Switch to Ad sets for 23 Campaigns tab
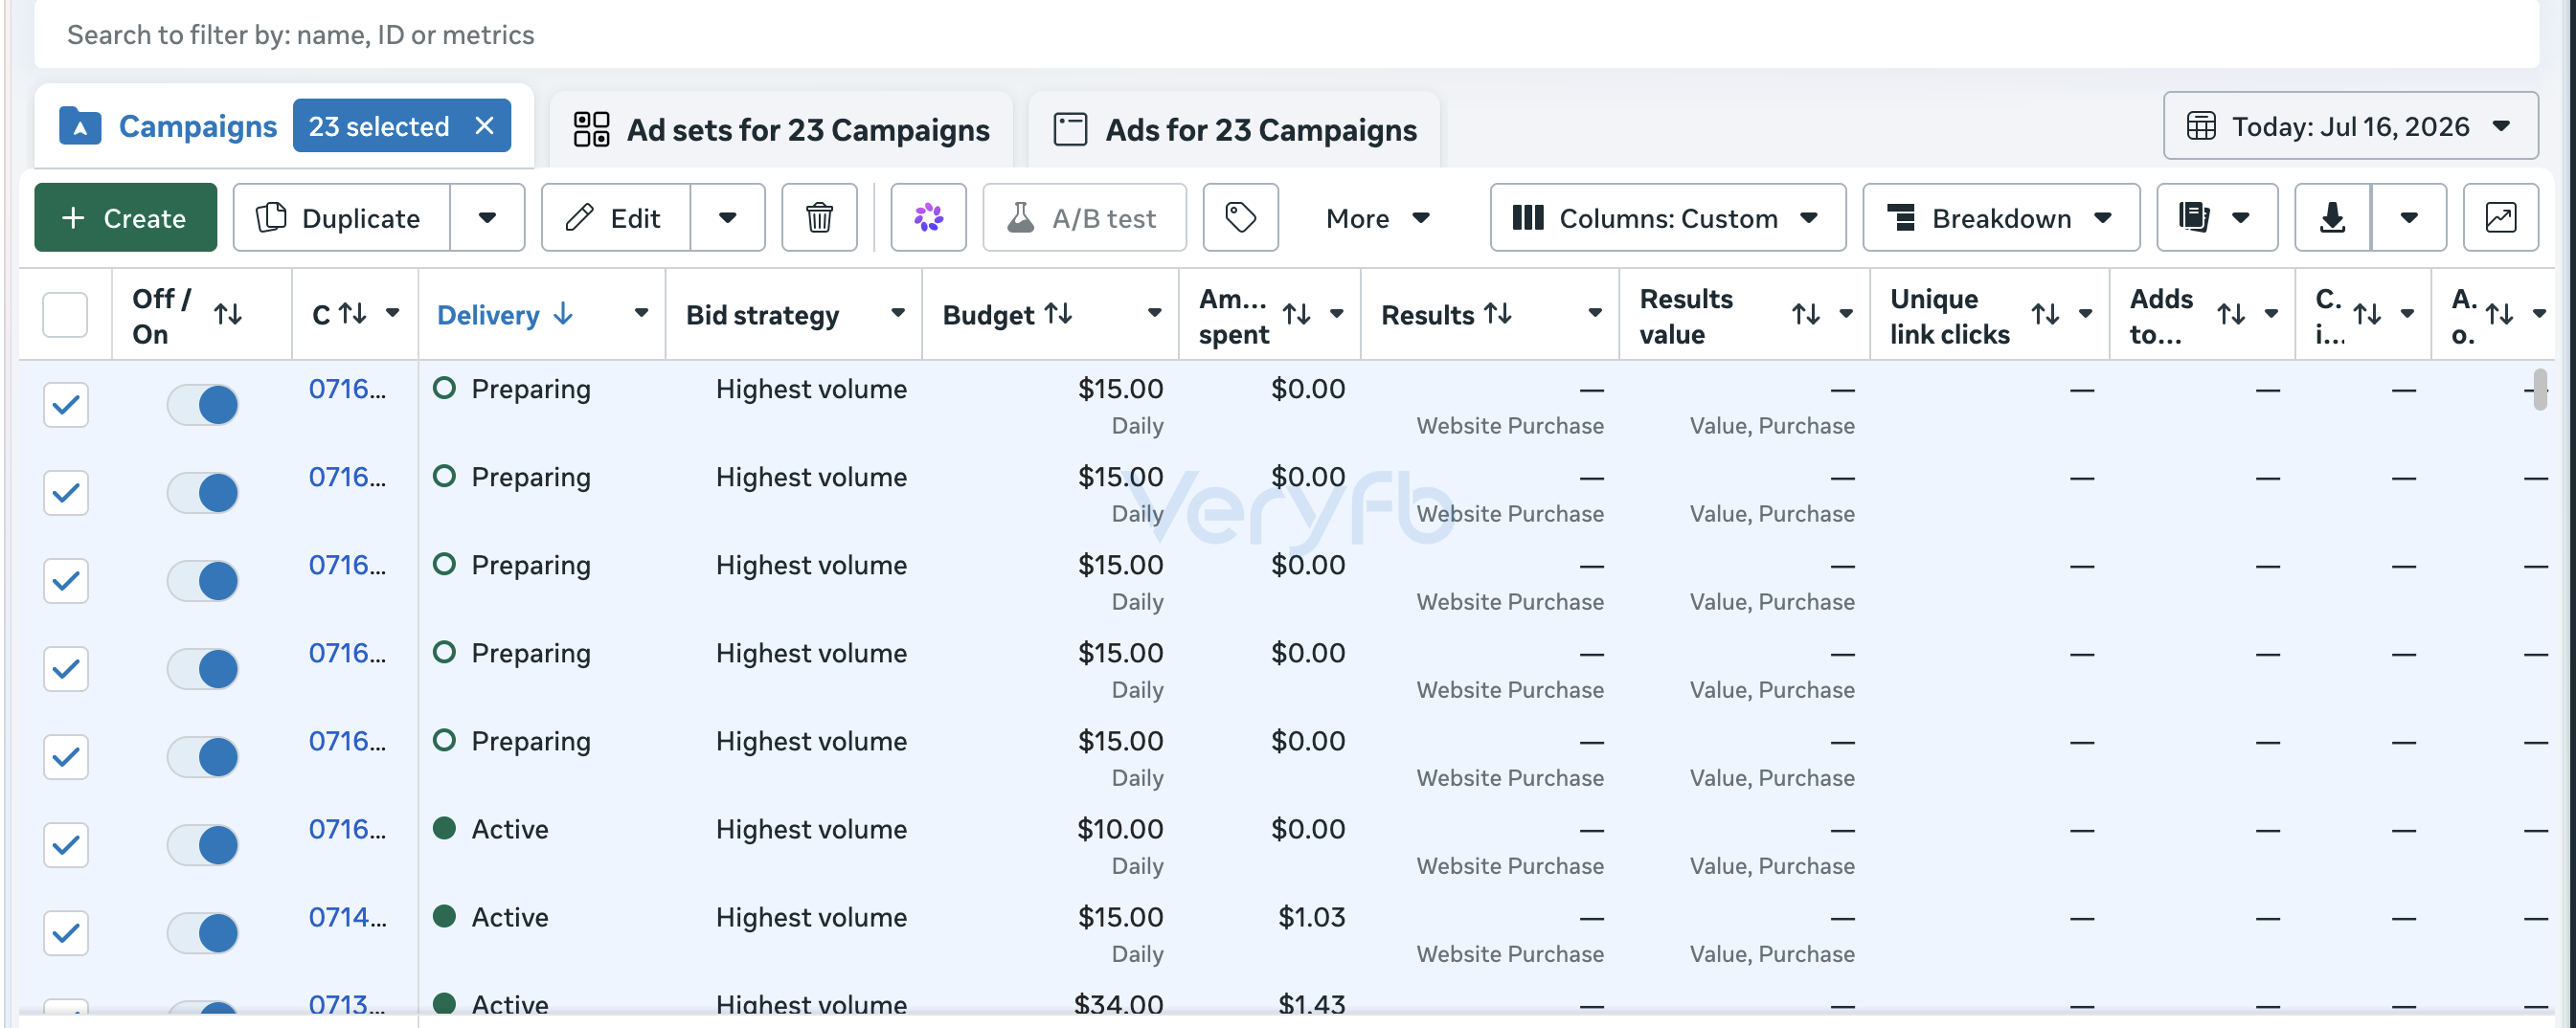 [x=781, y=130]
